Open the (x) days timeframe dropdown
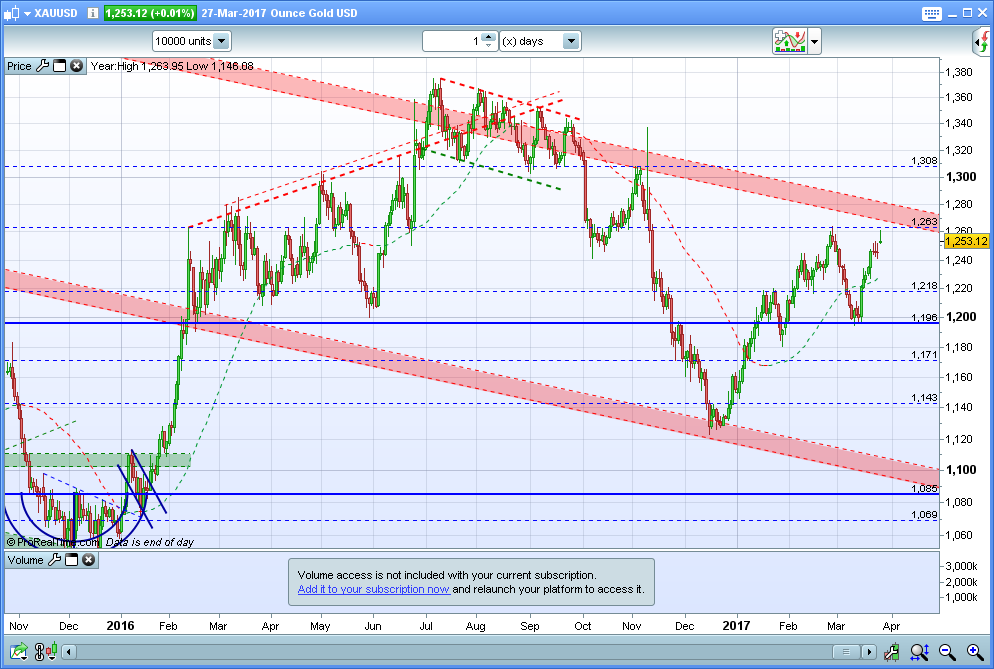Image resolution: width=994 pixels, height=669 pixels. tap(540, 41)
